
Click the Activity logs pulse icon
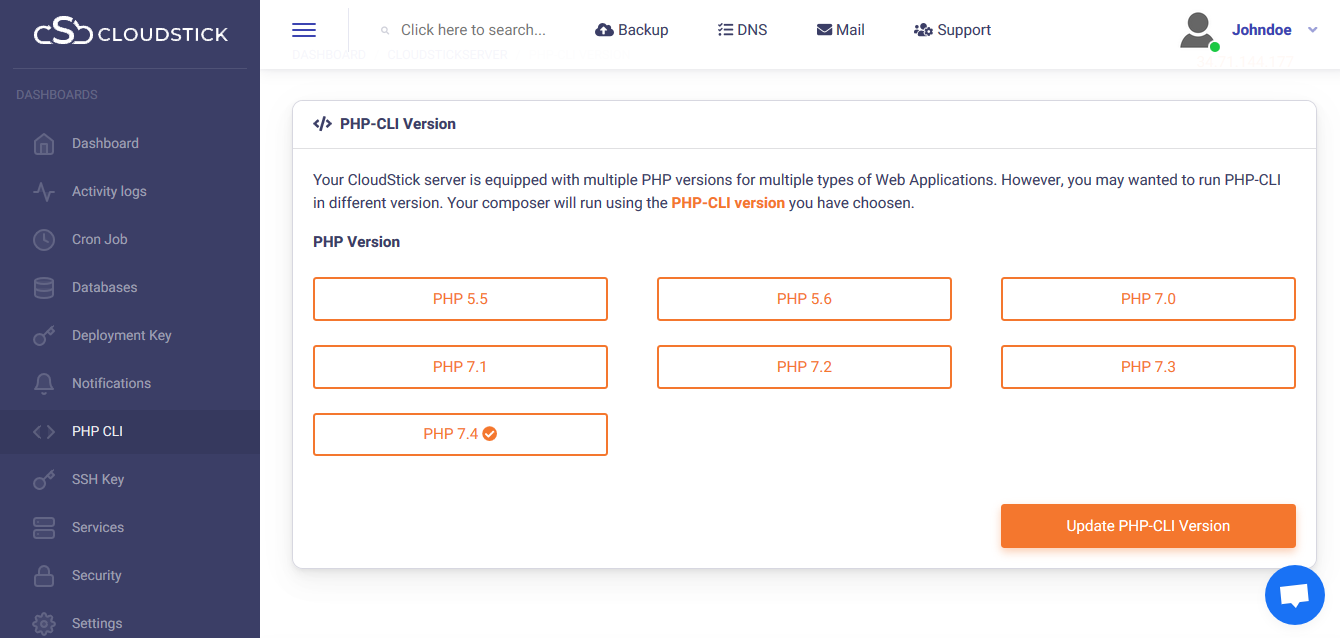point(44,192)
